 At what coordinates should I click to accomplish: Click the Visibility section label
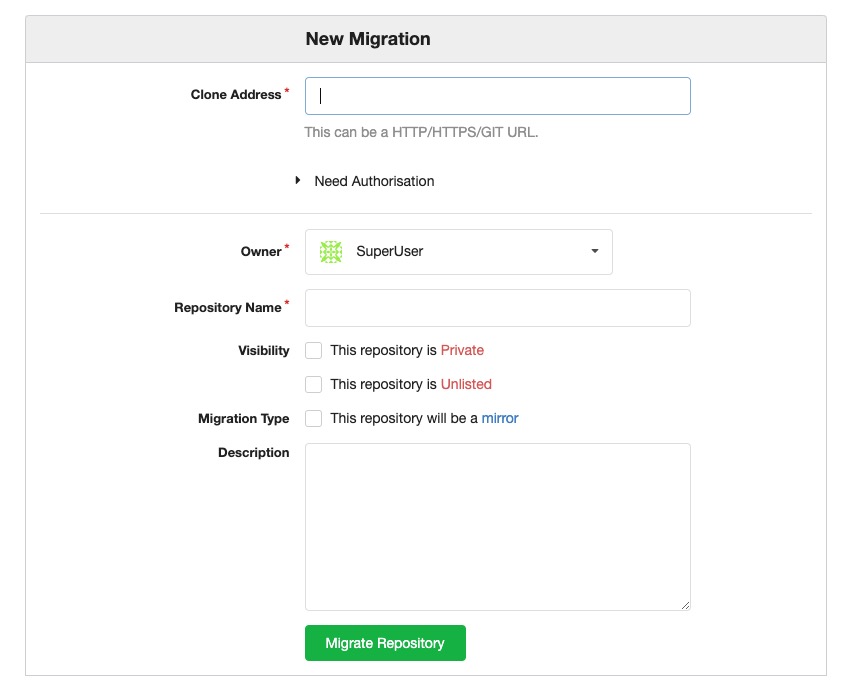(x=263, y=351)
